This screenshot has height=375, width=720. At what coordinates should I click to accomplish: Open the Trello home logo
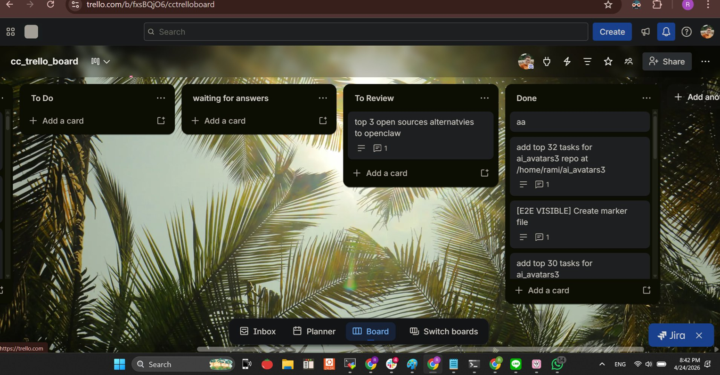pos(31,32)
